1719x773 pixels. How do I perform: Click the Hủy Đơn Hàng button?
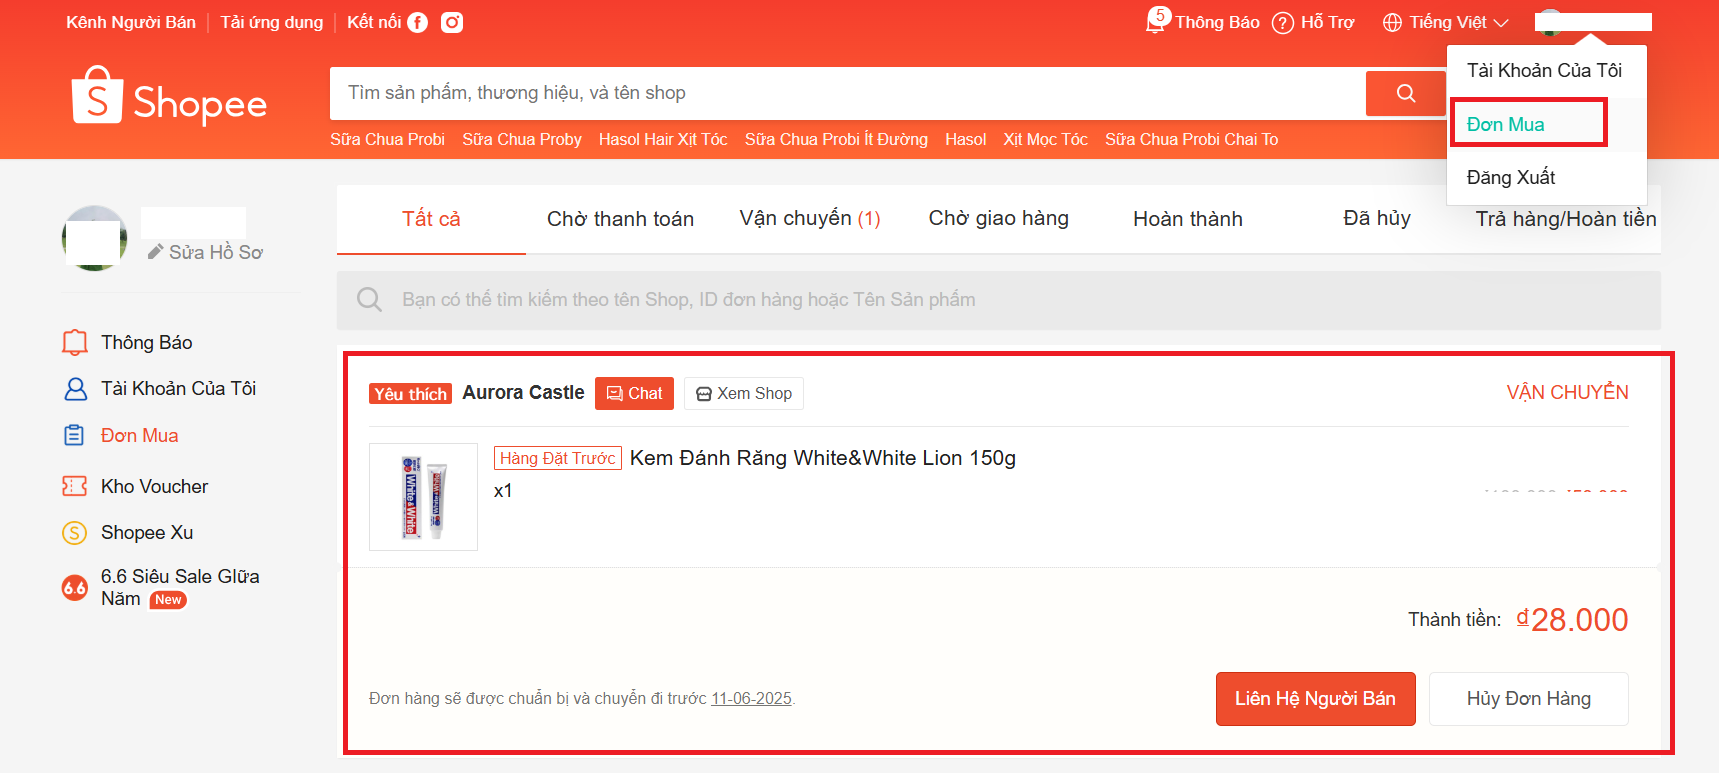(1528, 699)
